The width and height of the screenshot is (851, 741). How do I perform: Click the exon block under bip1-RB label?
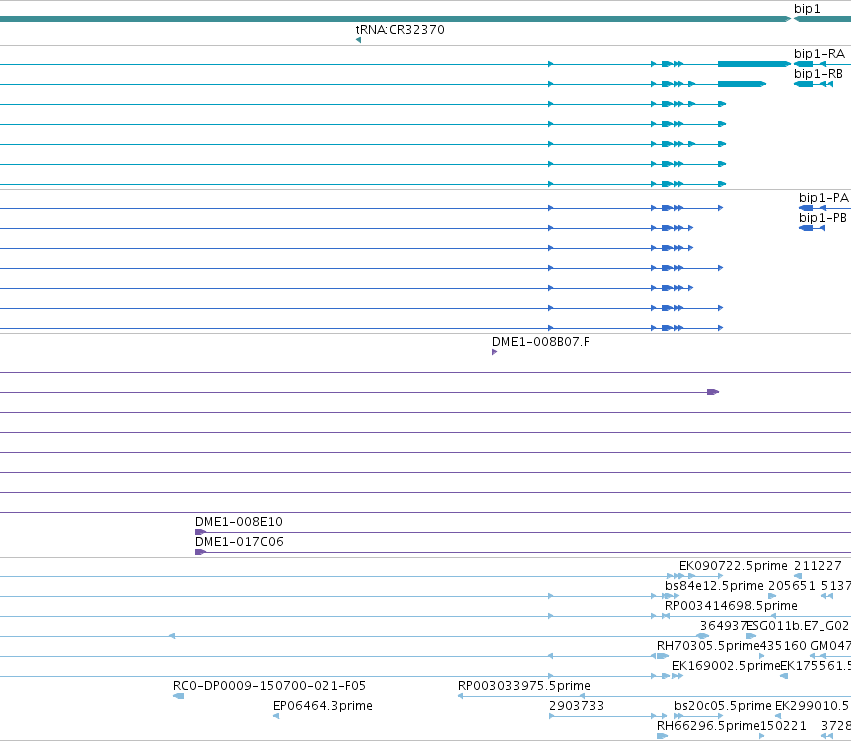click(x=804, y=84)
